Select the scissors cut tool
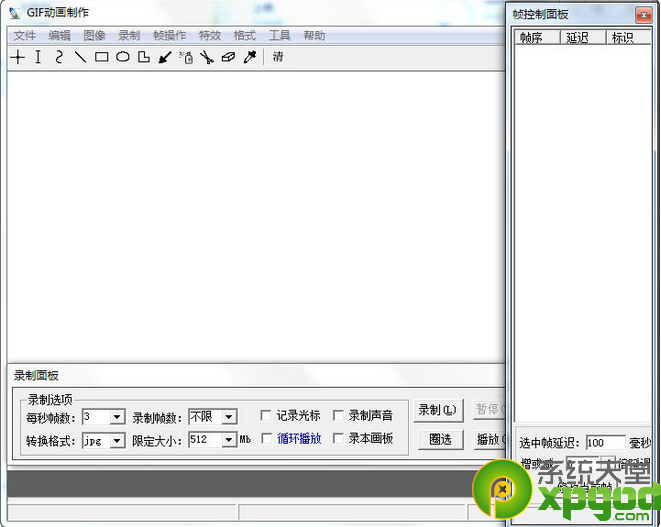Viewport: 661px width, 527px height. (207, 57)
